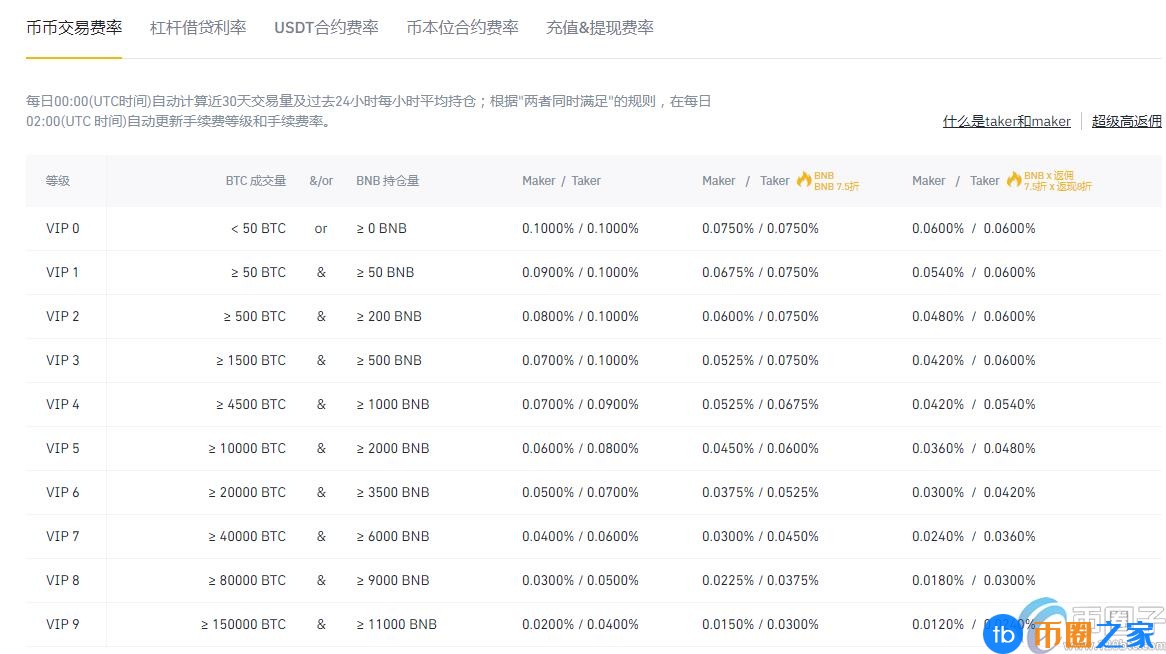Viewport: 1166px width, 654px height.
Task: Click the 0.0675% / 0.0750% fee cell
Action: click(760, 272)
